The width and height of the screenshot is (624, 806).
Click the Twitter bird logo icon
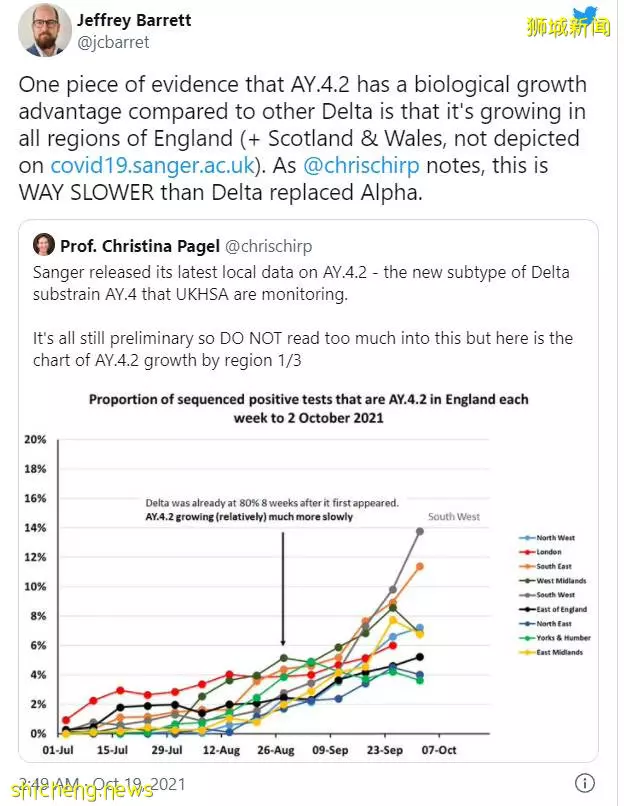click(587, 16)
